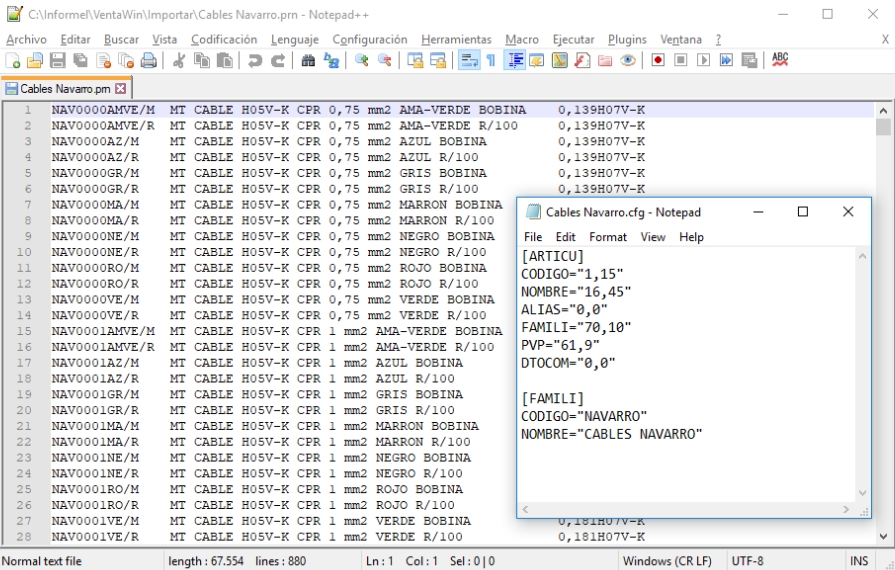The height and width of the screenshot is (570, 895).
Task: Open the Configuración menu
Action: pos(370,39)
